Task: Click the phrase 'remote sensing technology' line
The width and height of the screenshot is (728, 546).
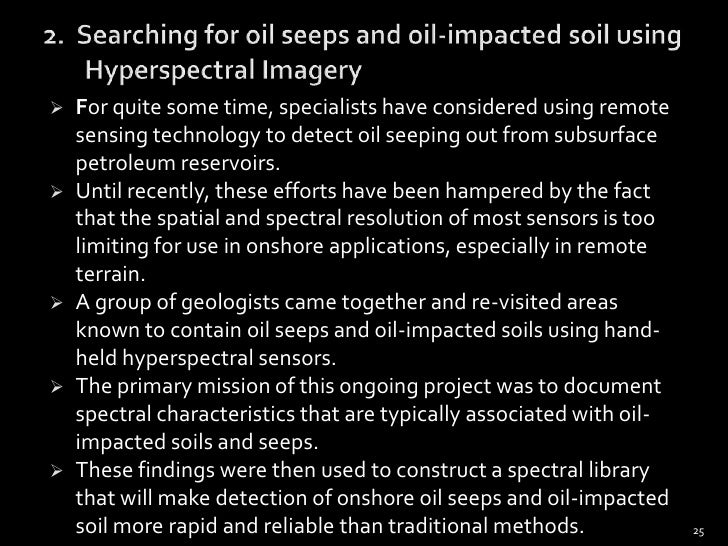Action: 366,136
